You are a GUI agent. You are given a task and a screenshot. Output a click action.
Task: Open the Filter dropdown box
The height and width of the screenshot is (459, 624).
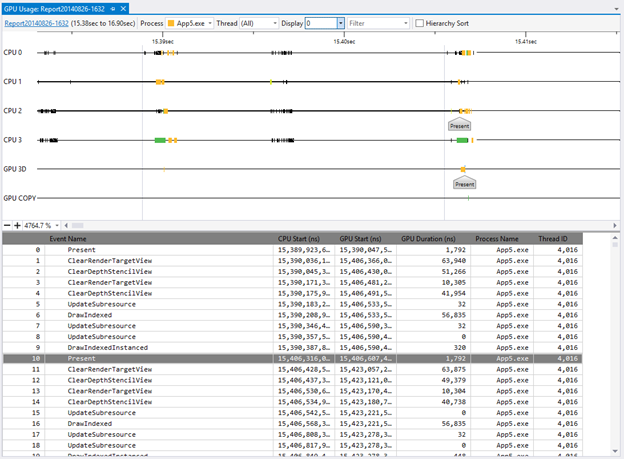[x=405, y=22]
